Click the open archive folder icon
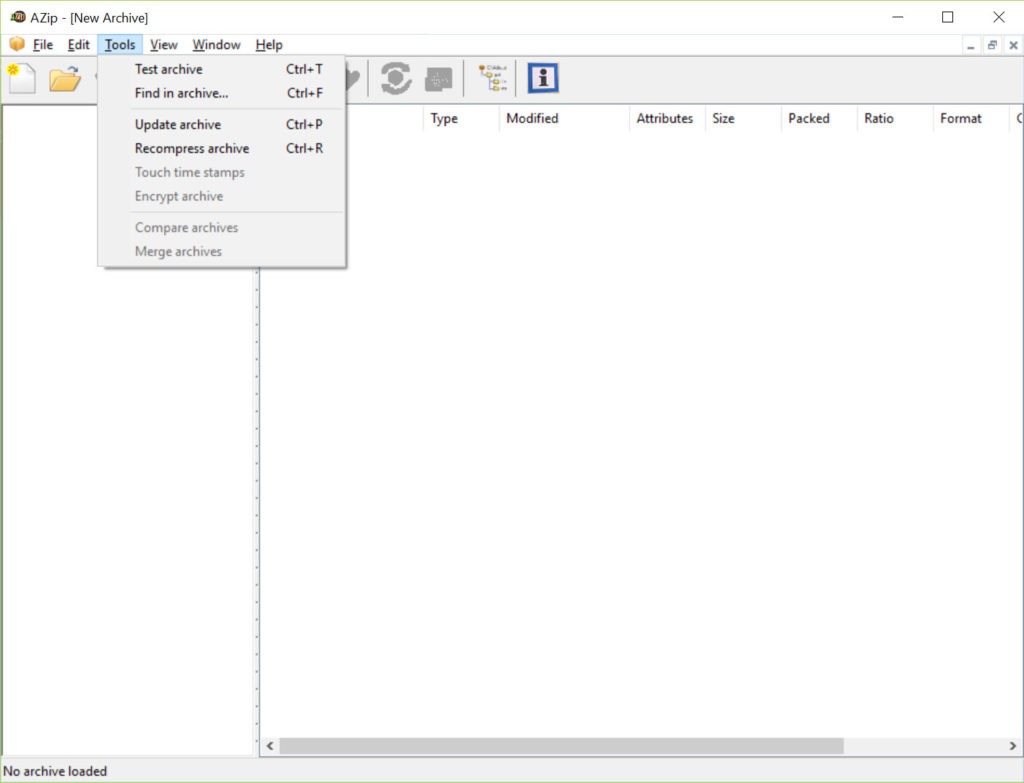 (65, 78)
